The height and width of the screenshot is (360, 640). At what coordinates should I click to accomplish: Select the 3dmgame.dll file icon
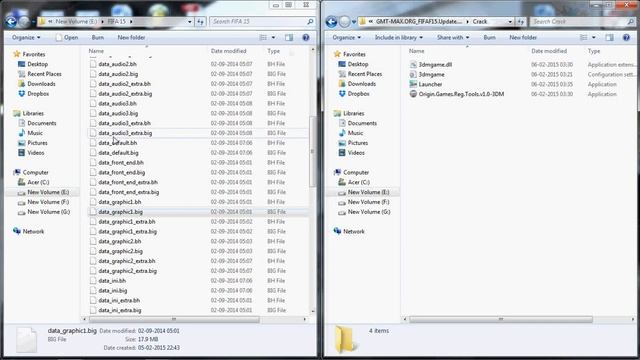413,64
